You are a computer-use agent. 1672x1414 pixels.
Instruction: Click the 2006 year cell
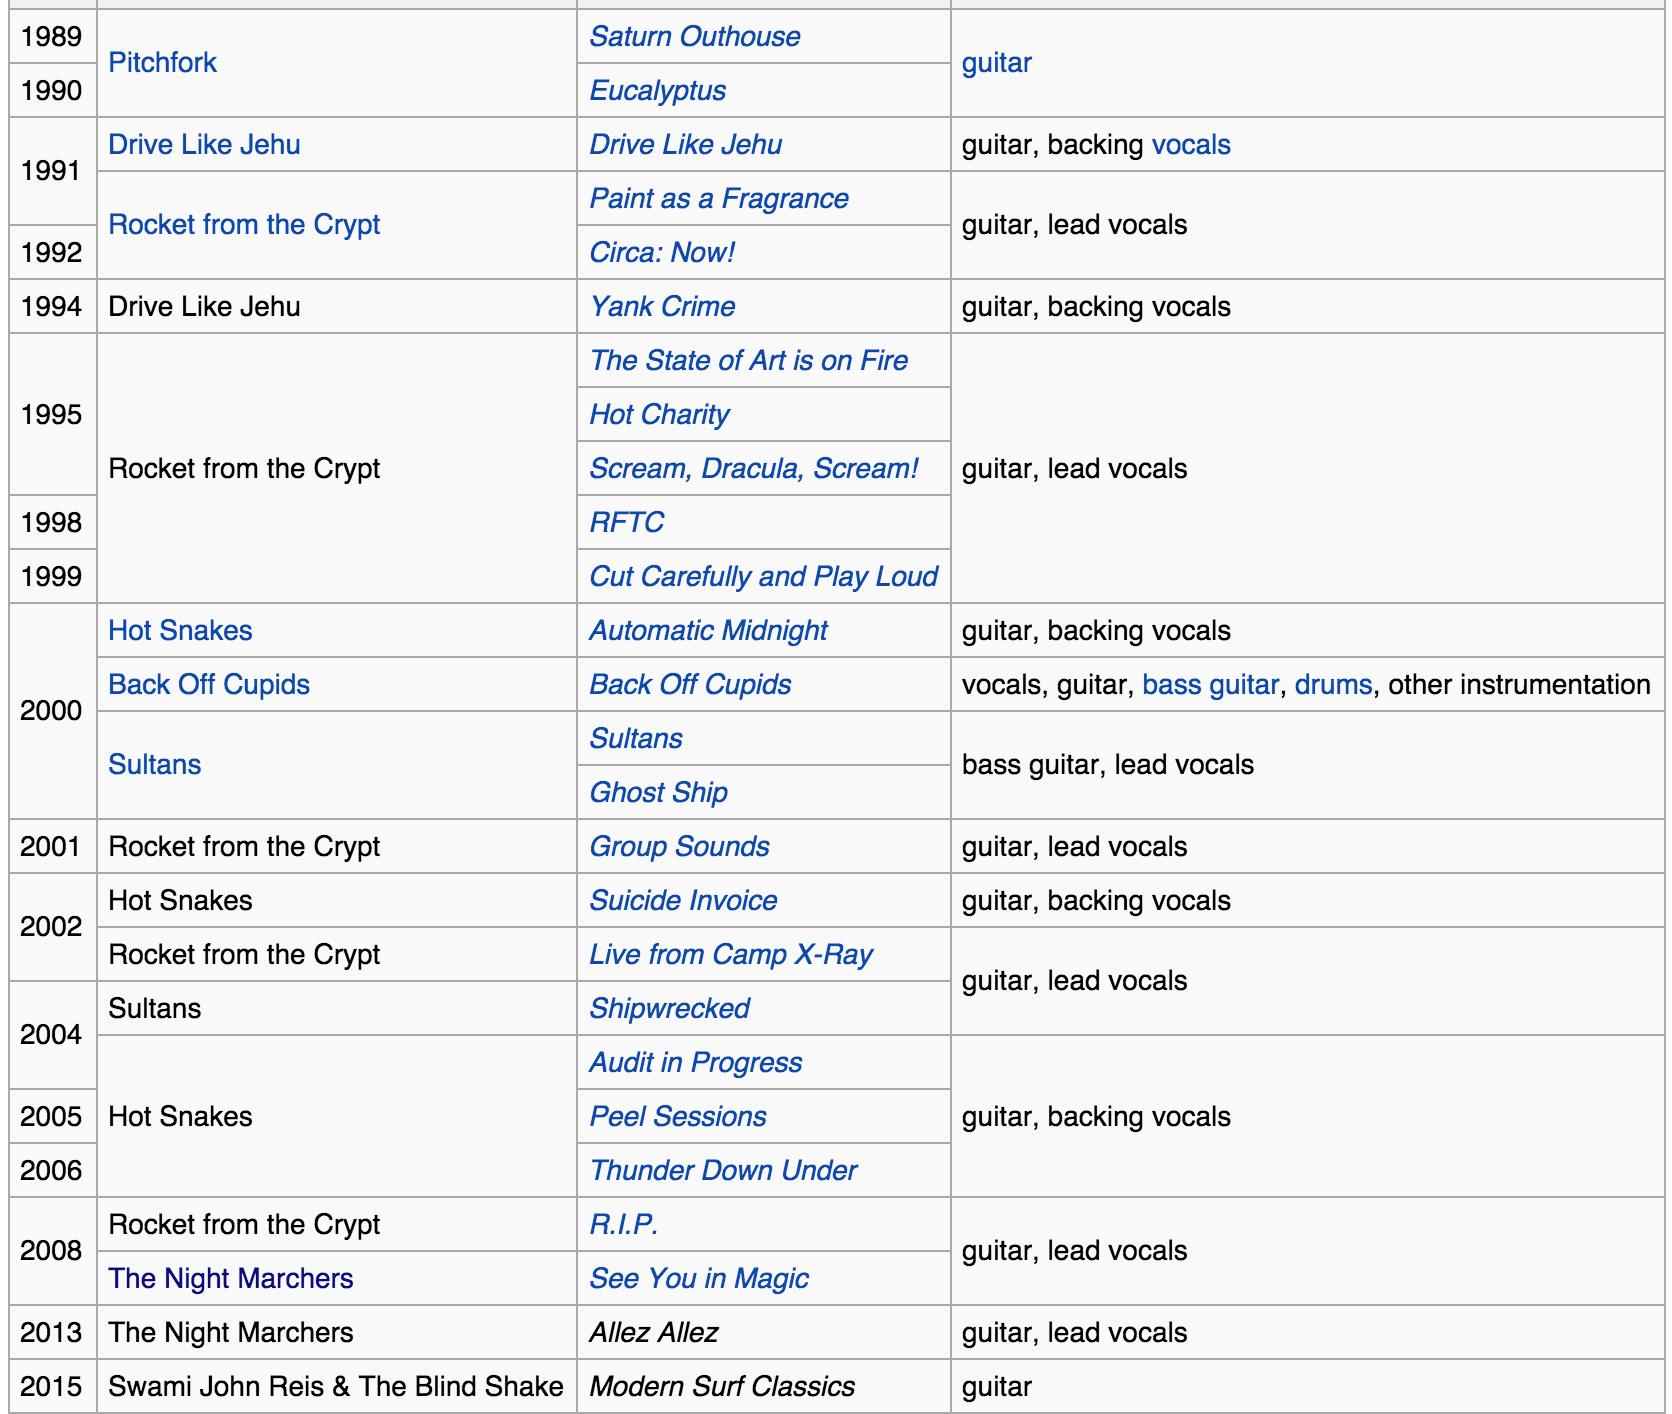pyautogui.click(x=52, y=1171)
